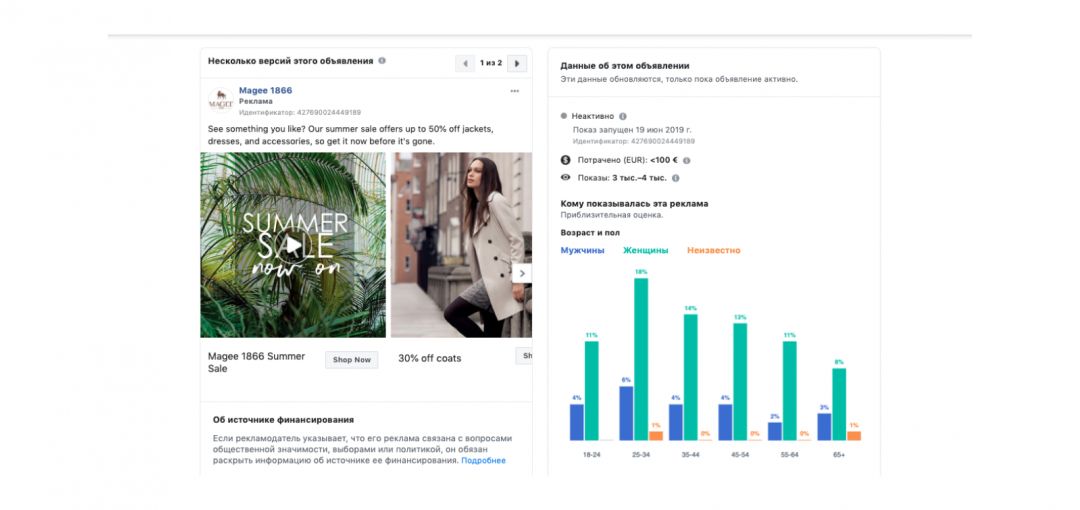Go to next ad version arrow

pyautogui.click(x=517, y=63)
